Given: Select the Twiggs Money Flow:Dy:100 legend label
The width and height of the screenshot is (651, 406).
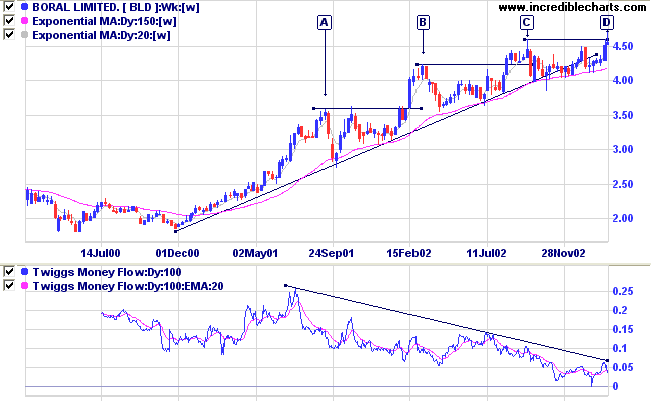Looking at the screenshot, I should [x=107, y=272].
